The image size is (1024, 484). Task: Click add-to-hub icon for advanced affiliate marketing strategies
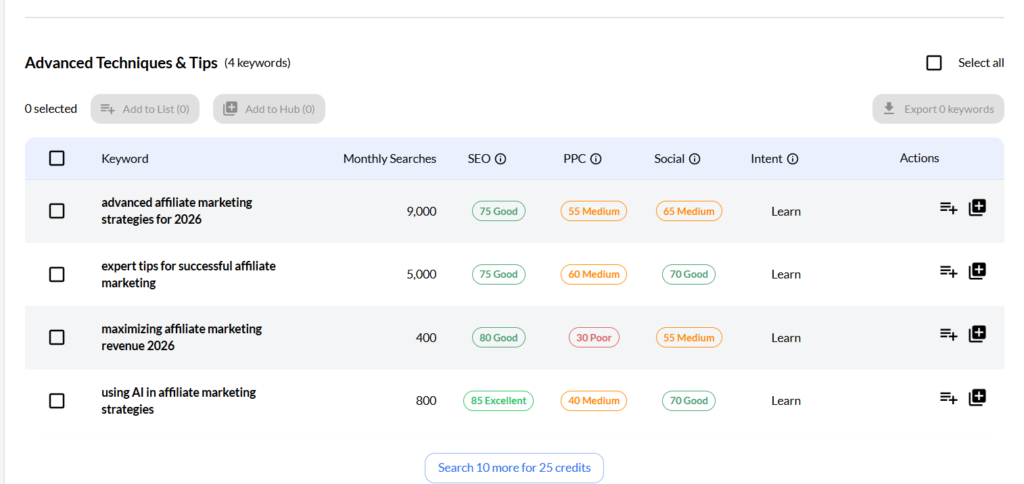(977, 208)
